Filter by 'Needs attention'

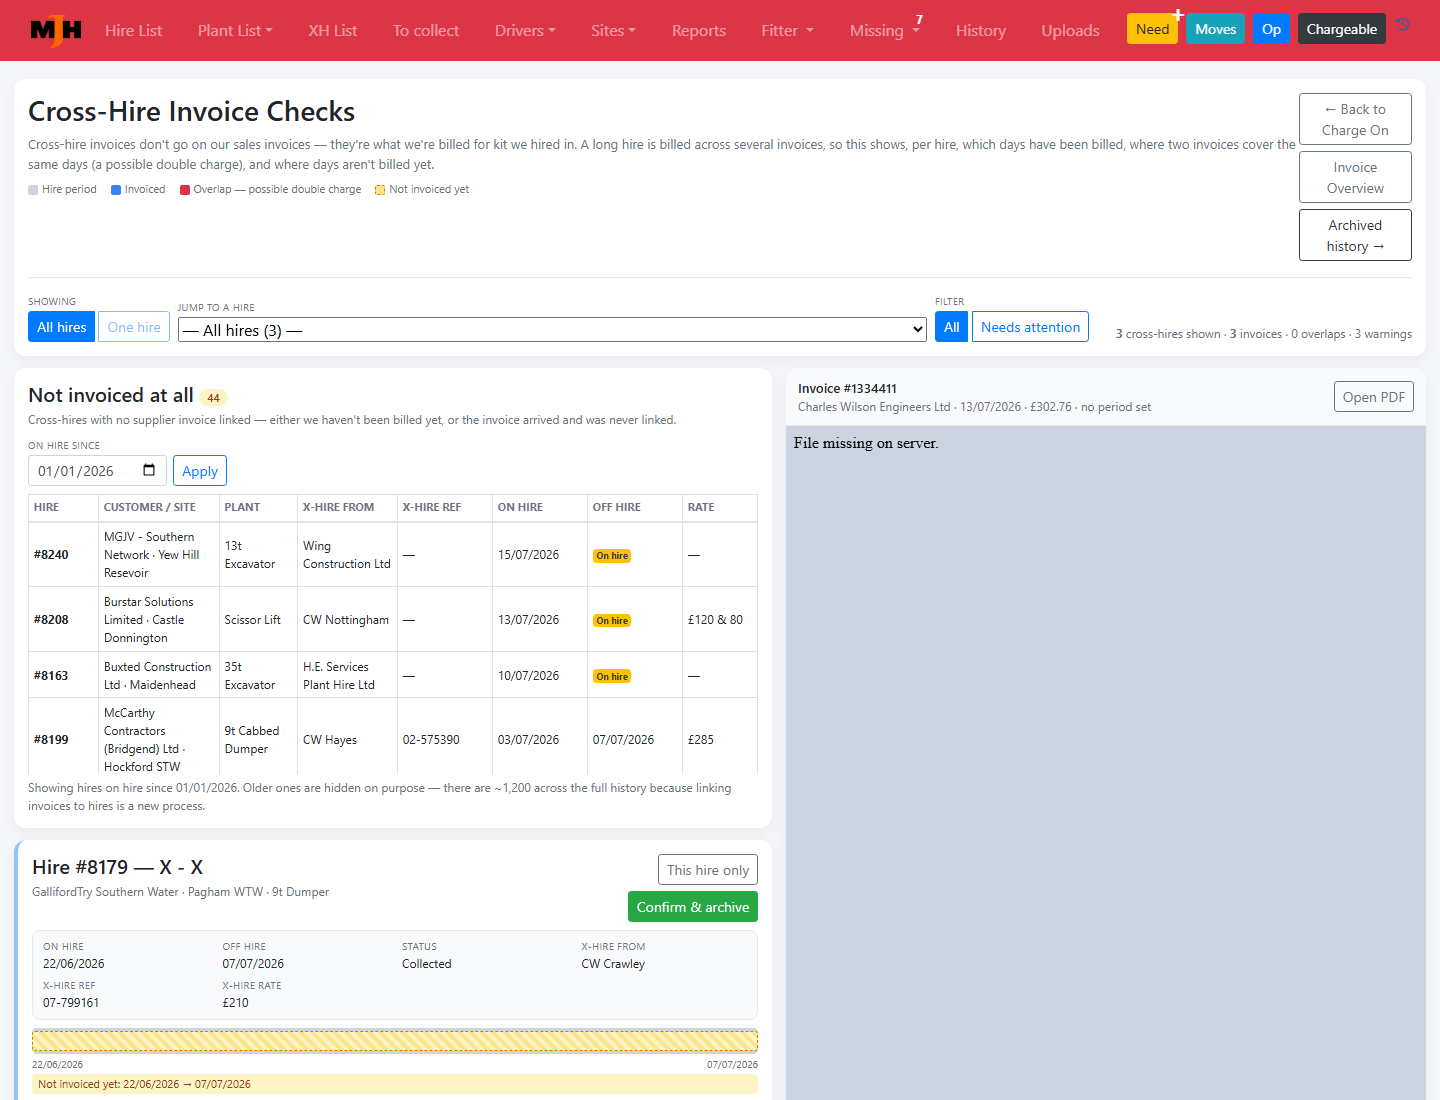pos(1030,327)
